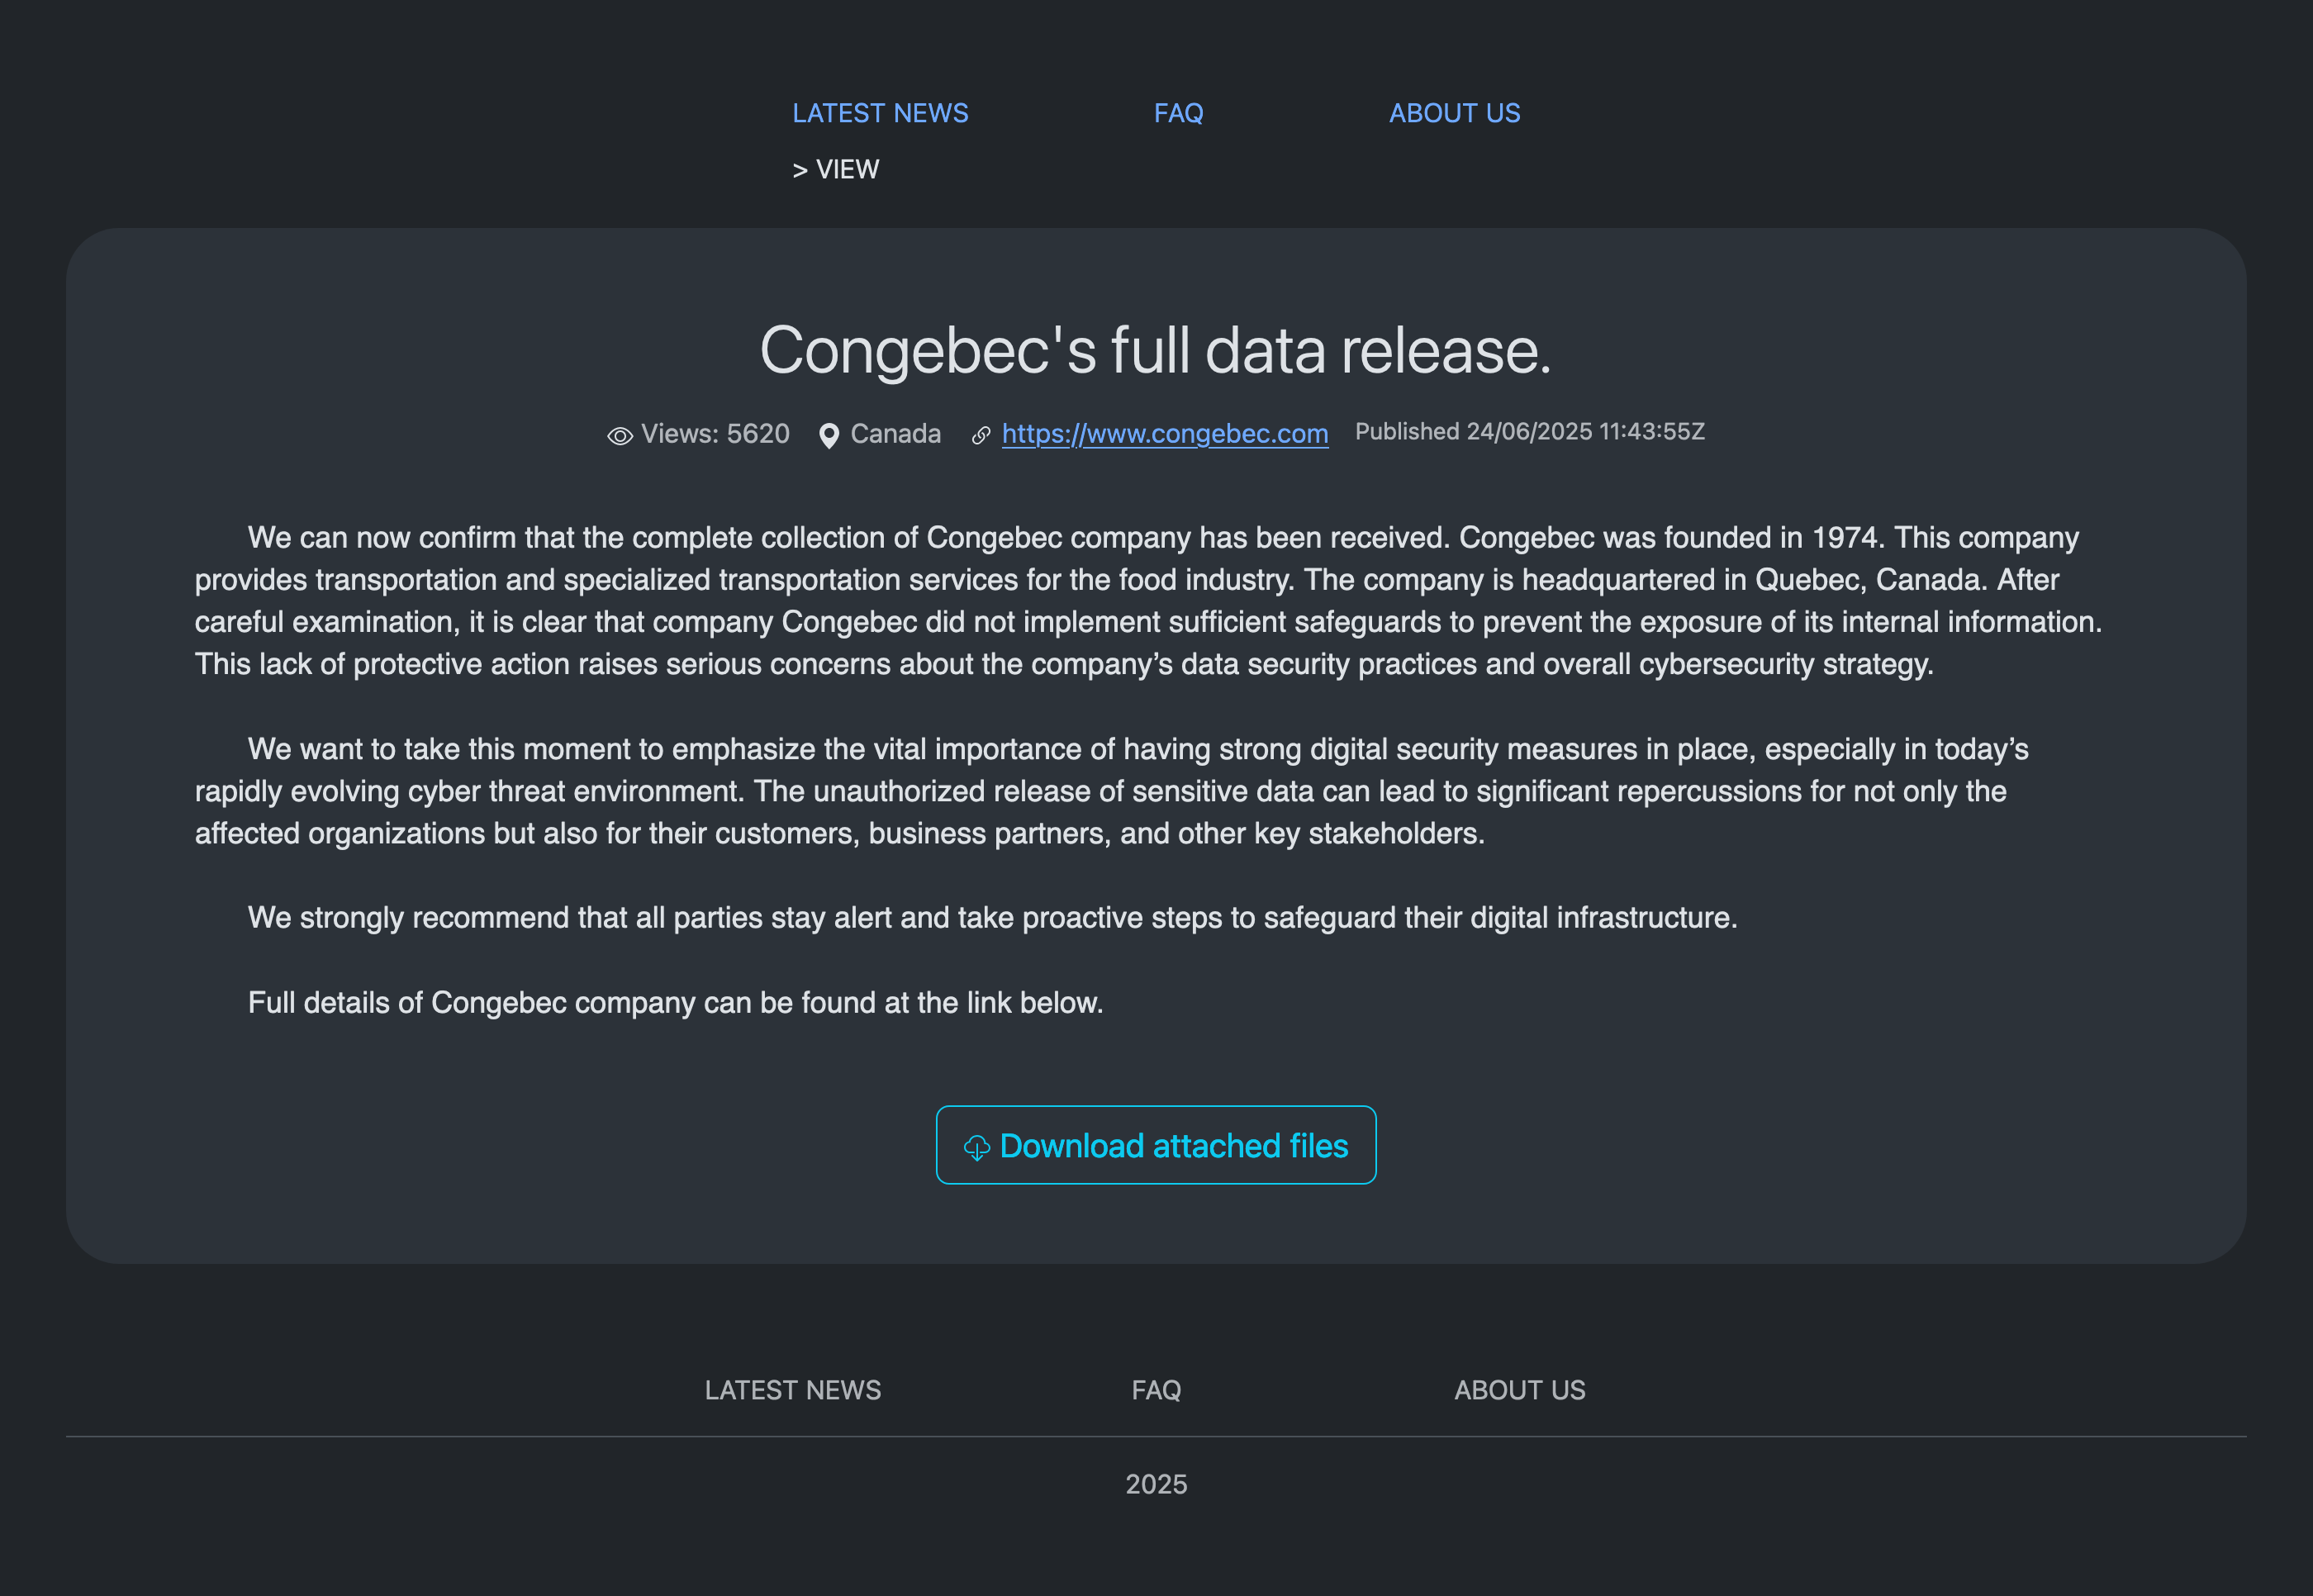Click the > VIEW breadcrumb text
The height and width of the screenshot is (1596, 2313).
pos(836,169)
